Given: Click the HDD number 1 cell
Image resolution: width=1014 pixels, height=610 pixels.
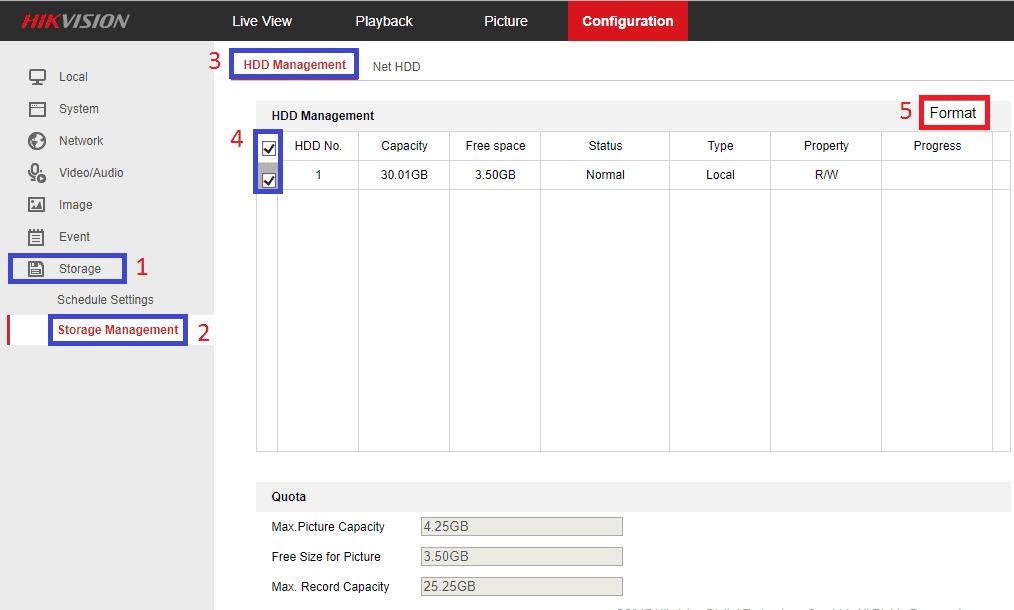Looking at the screenshot, I should point(318,175).
